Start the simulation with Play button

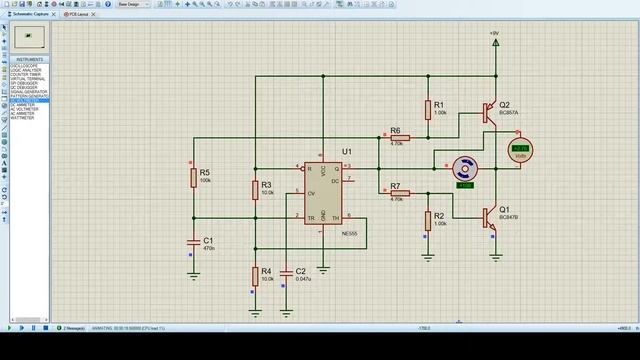click(9, 328)
